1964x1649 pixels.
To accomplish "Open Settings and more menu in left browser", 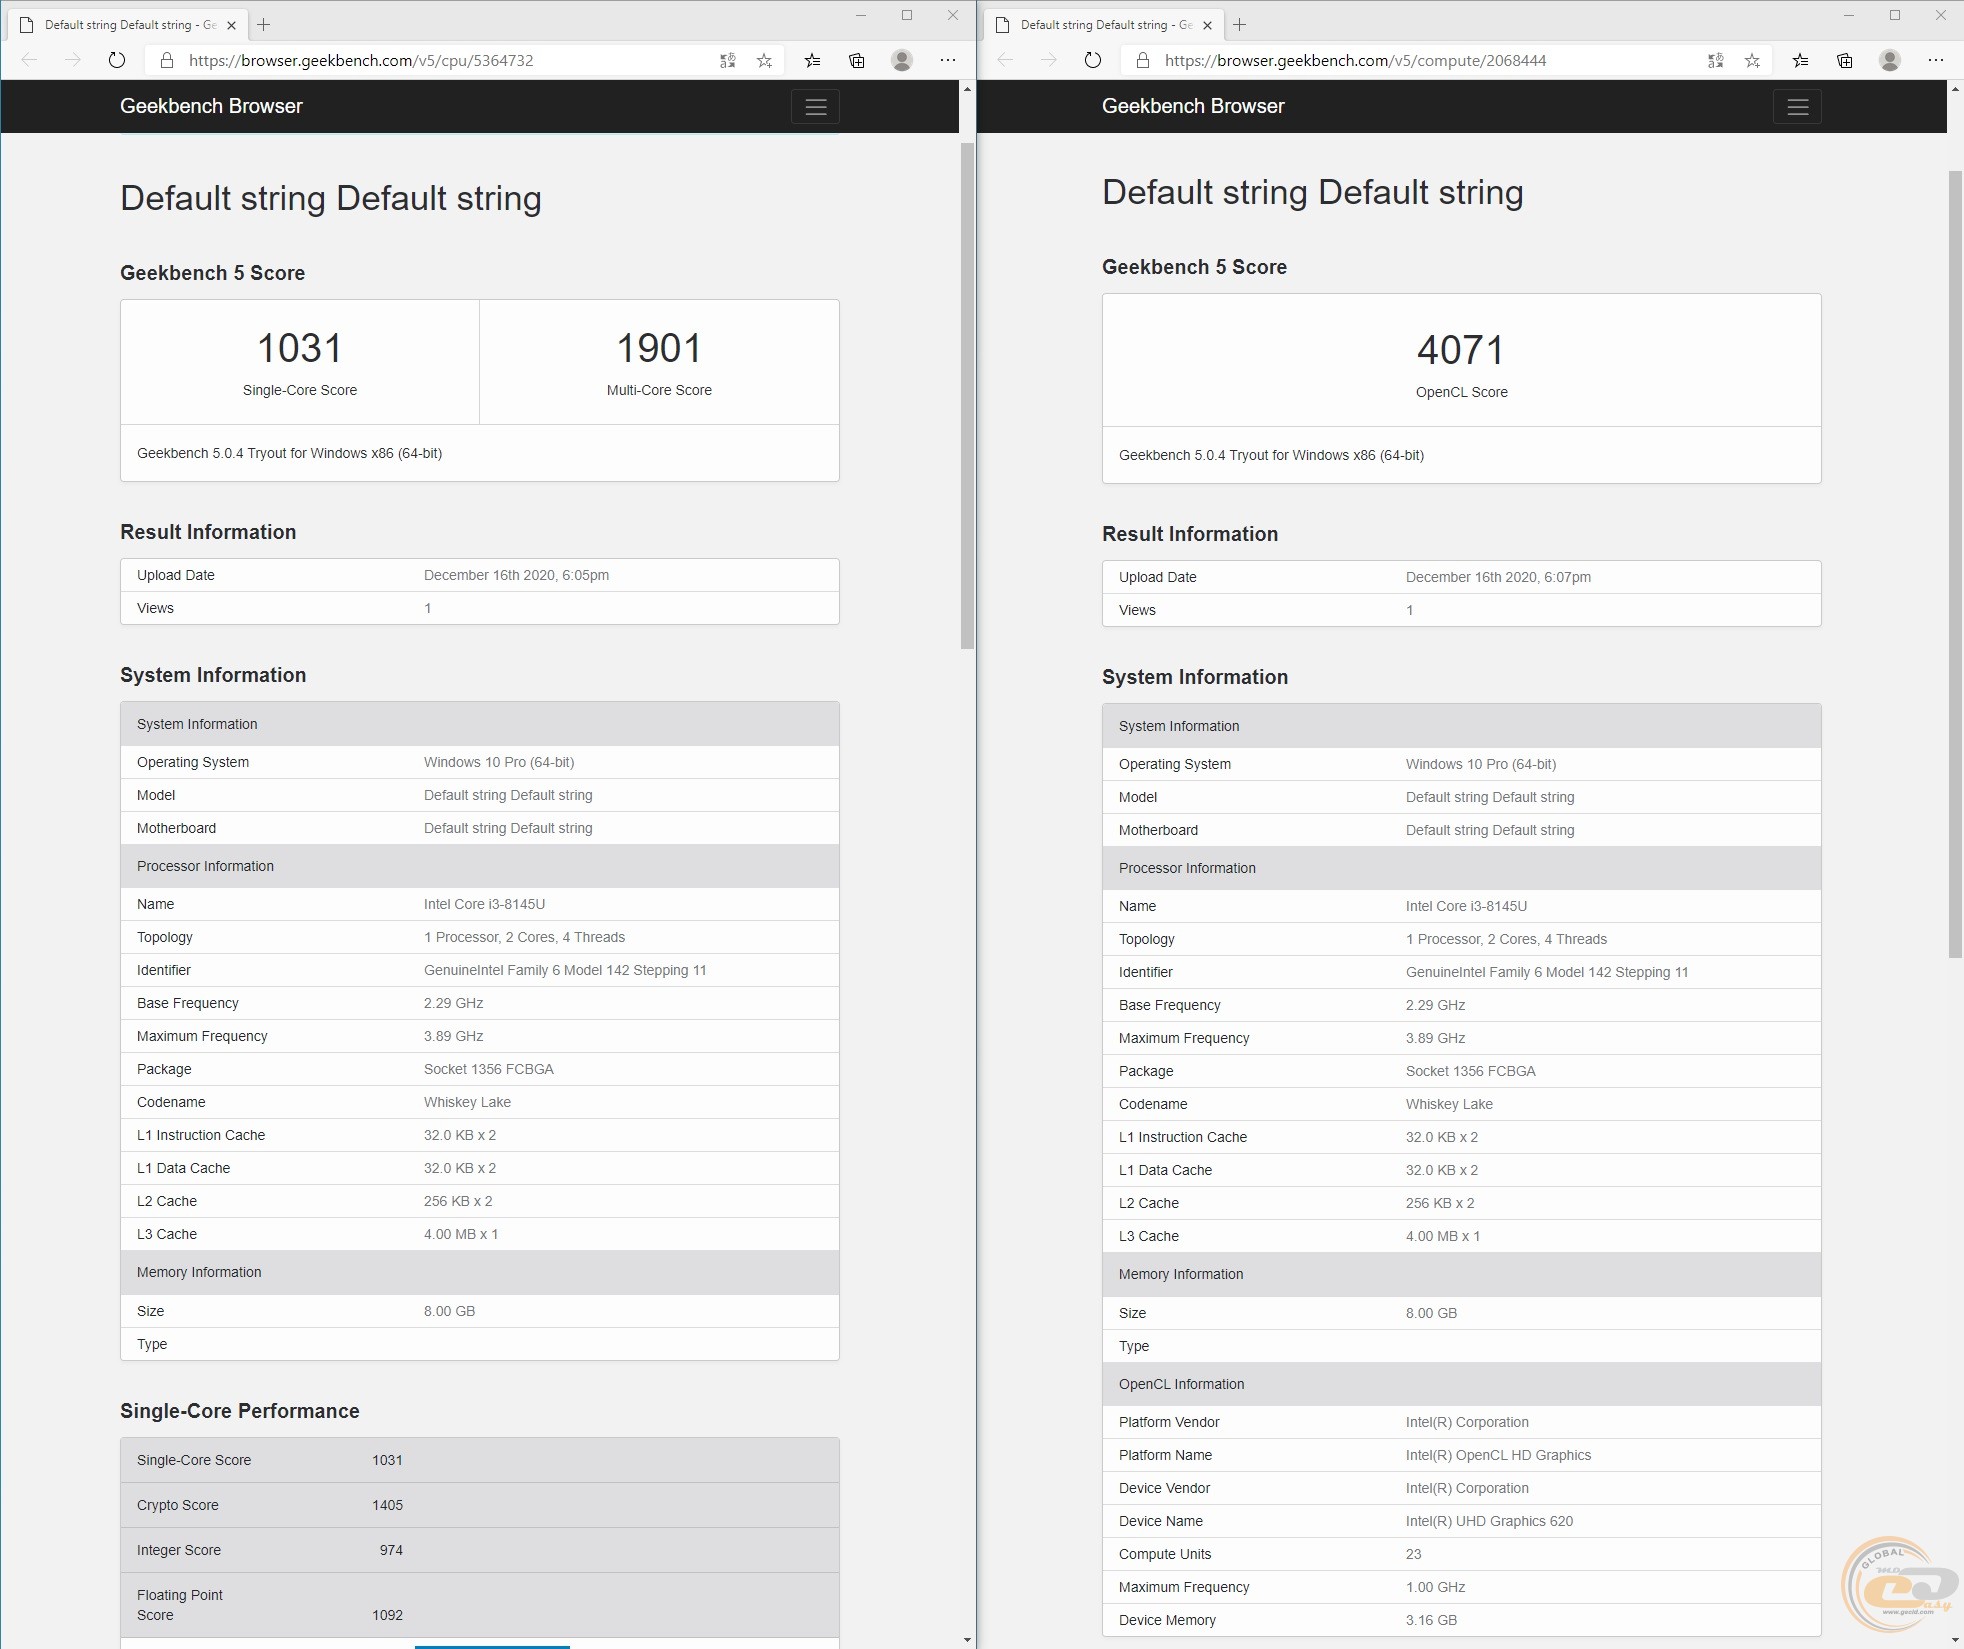I will coord(948,60).
